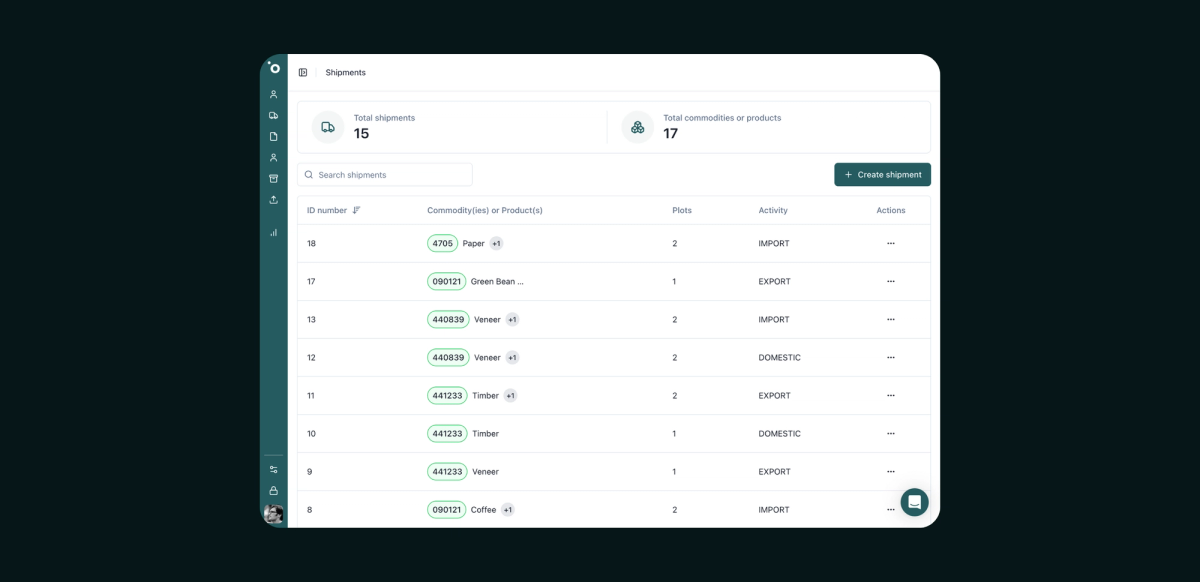
Task: Click the 441233 tag in row 10
Action: [447, 433]
